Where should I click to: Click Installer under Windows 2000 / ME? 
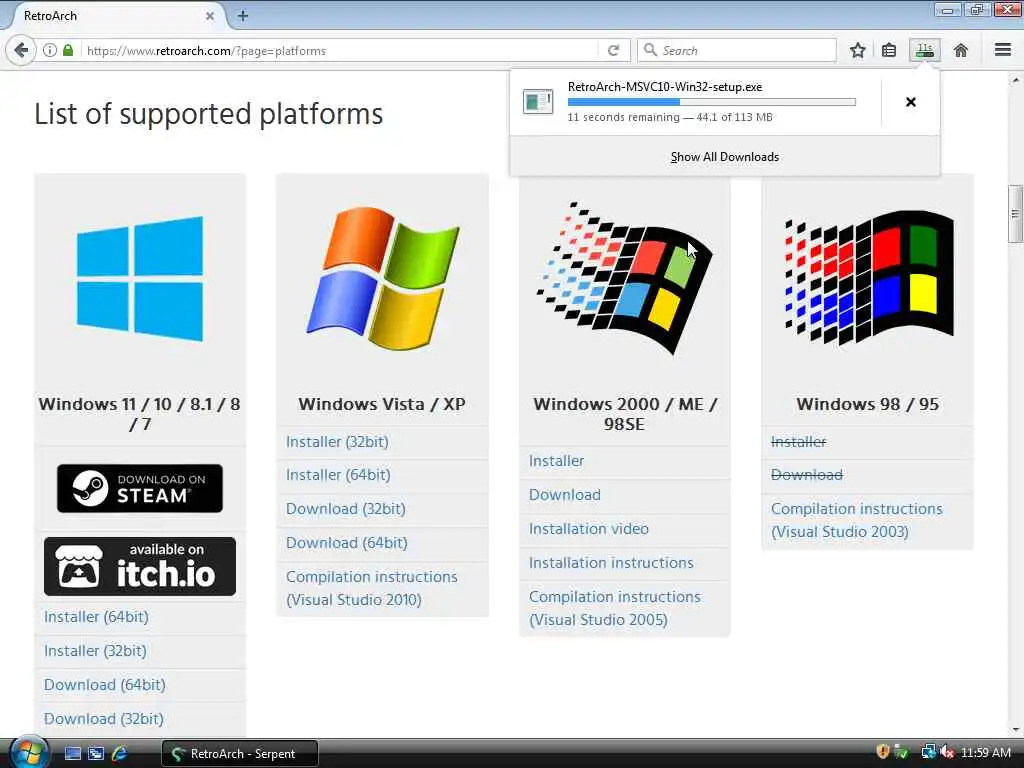pyautogui.click(x=556, y=461)
